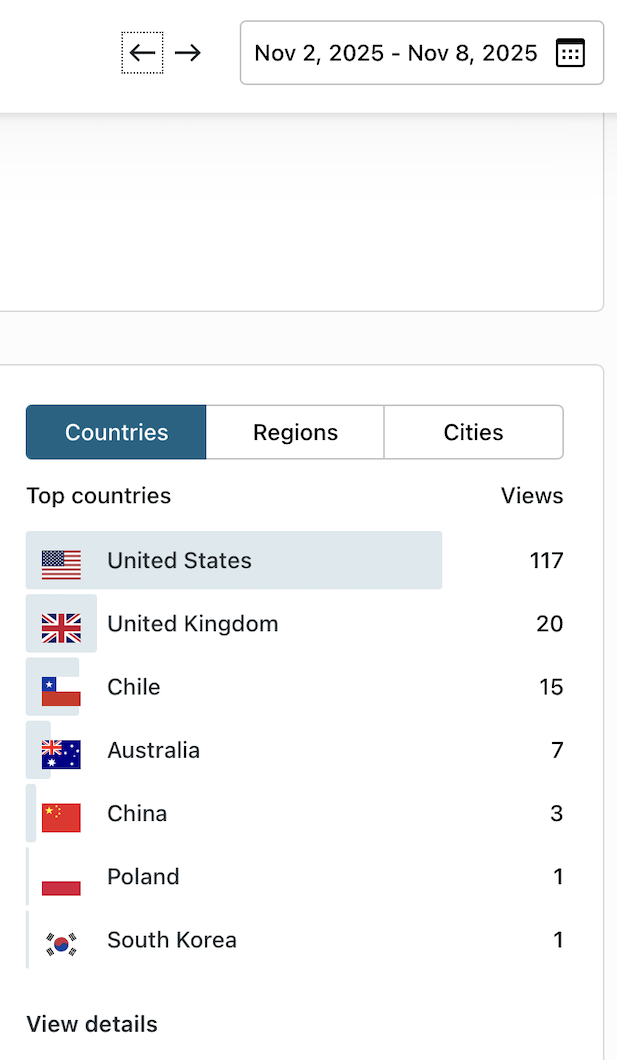This screenshot has height=1060, width=617.
Task: Select the Australia country name
Action: tap(154, 750)
